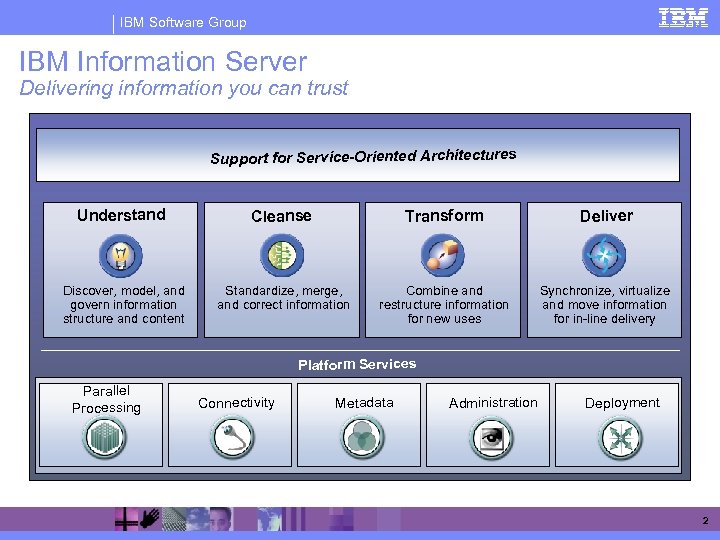The height and width of the screenshot is (540, 720).
Task: Click the Connectivity cable plug icon
Action: 232,438
